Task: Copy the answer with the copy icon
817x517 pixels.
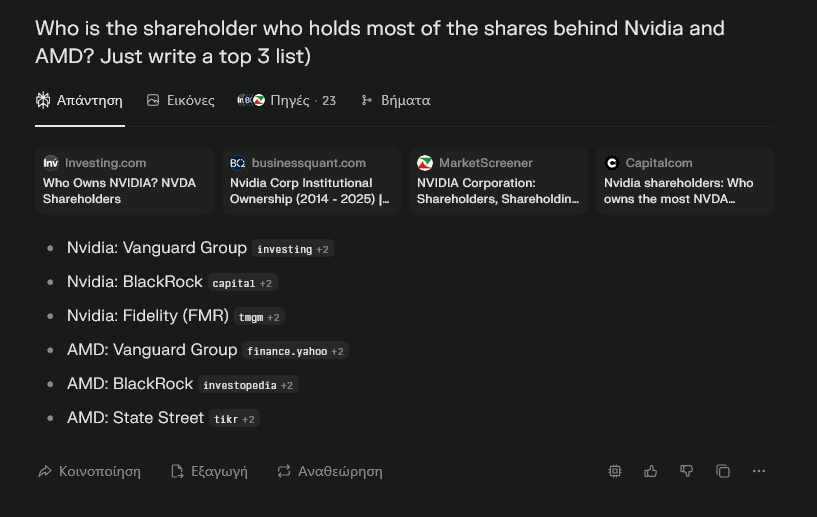Action: [723, 471]
